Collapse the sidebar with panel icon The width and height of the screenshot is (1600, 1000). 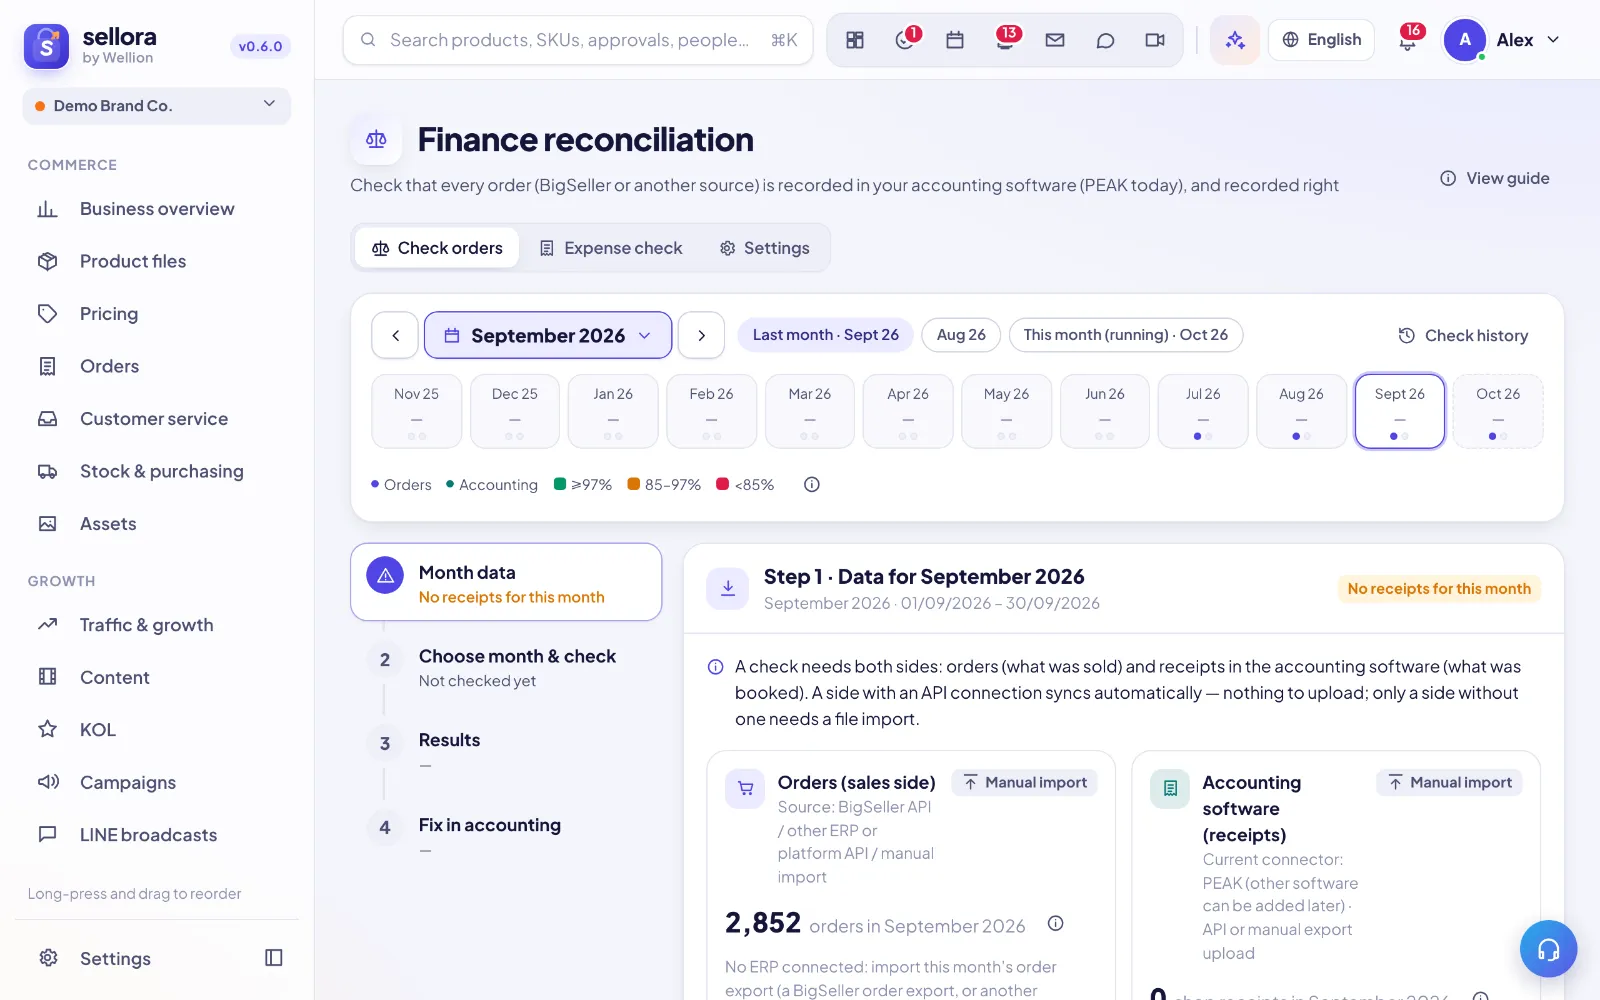(274, 958)
